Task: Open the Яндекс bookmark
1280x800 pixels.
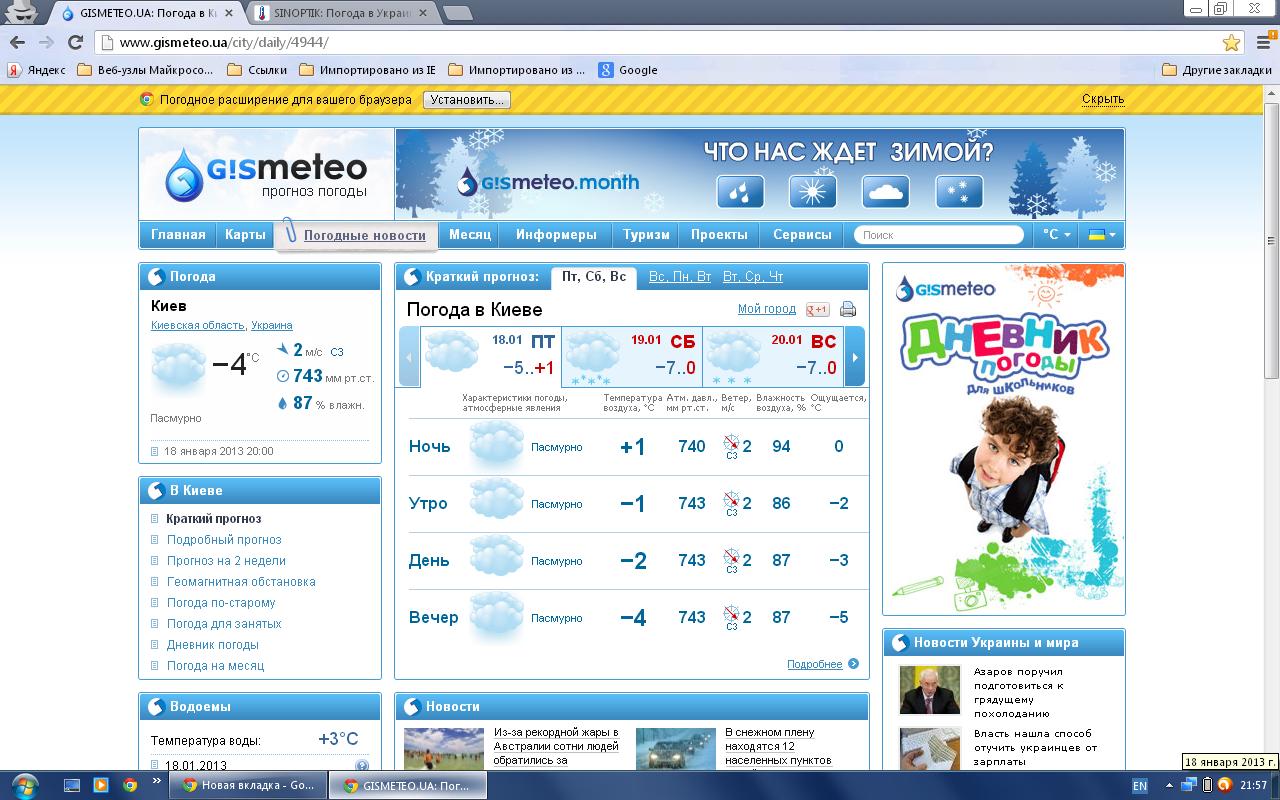Action: [36, 70]
